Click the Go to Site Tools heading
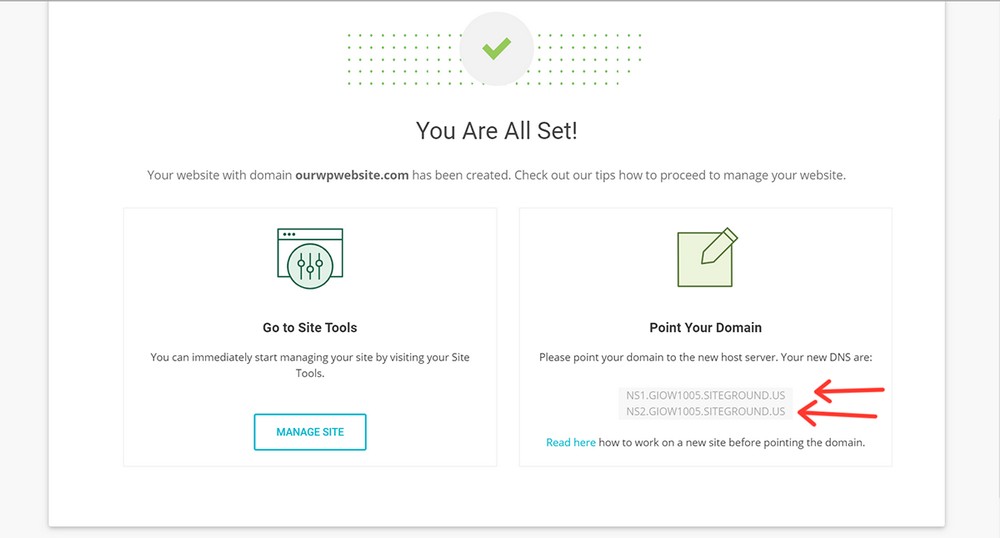The width and height of the screenshot is (1000, 538). point(310,328)
